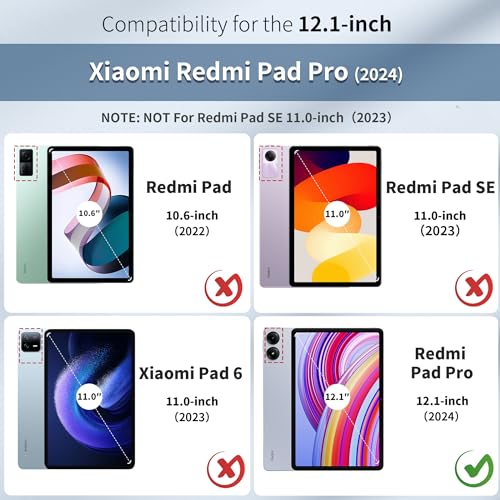
Task: Click the 12.1" size circle on Redmi Pad Pro
Action: pos(337,397)
